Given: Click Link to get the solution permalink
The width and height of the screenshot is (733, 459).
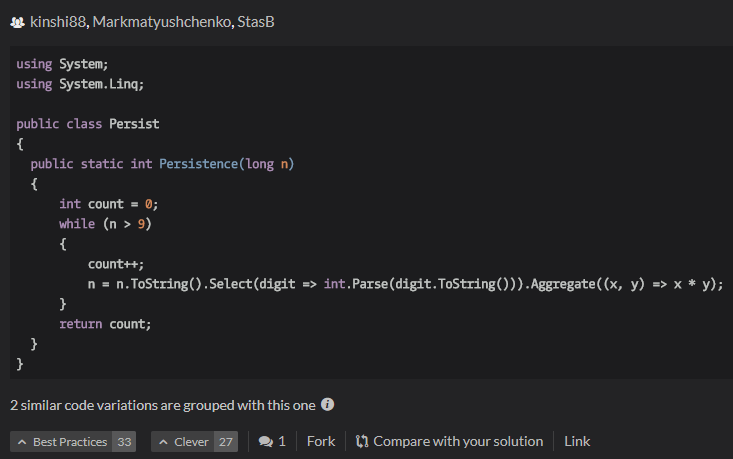Looking at the screenshot, I should click(x=577, y=441).
